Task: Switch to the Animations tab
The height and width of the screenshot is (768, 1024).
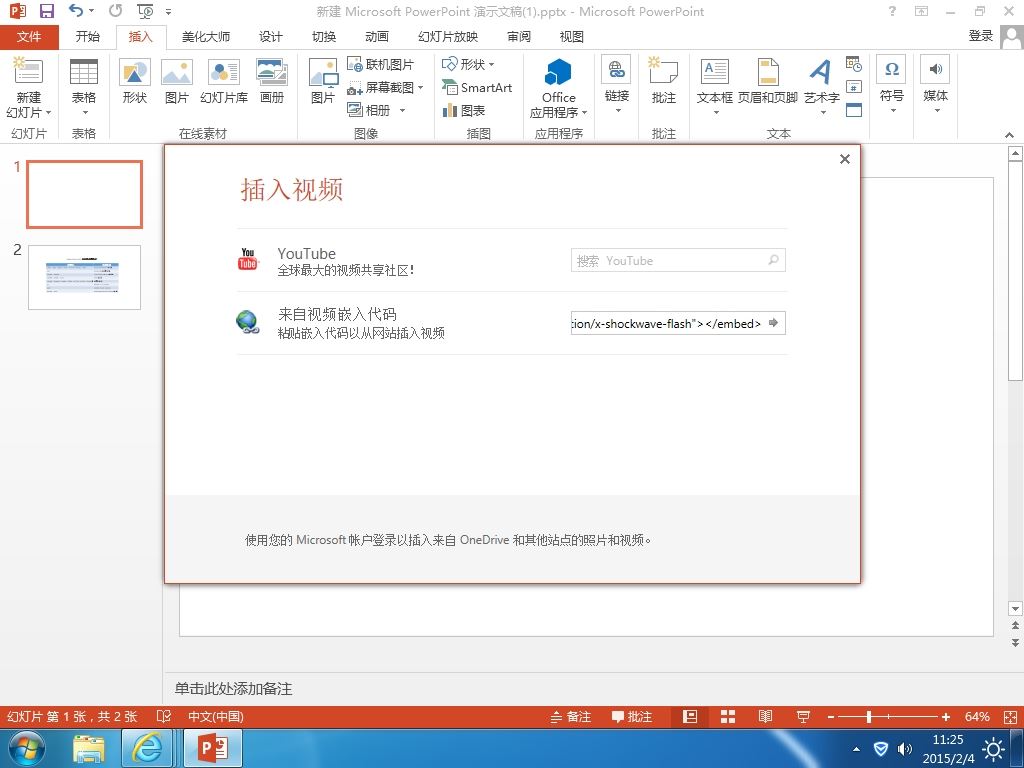Action: (x=377, y=37)
